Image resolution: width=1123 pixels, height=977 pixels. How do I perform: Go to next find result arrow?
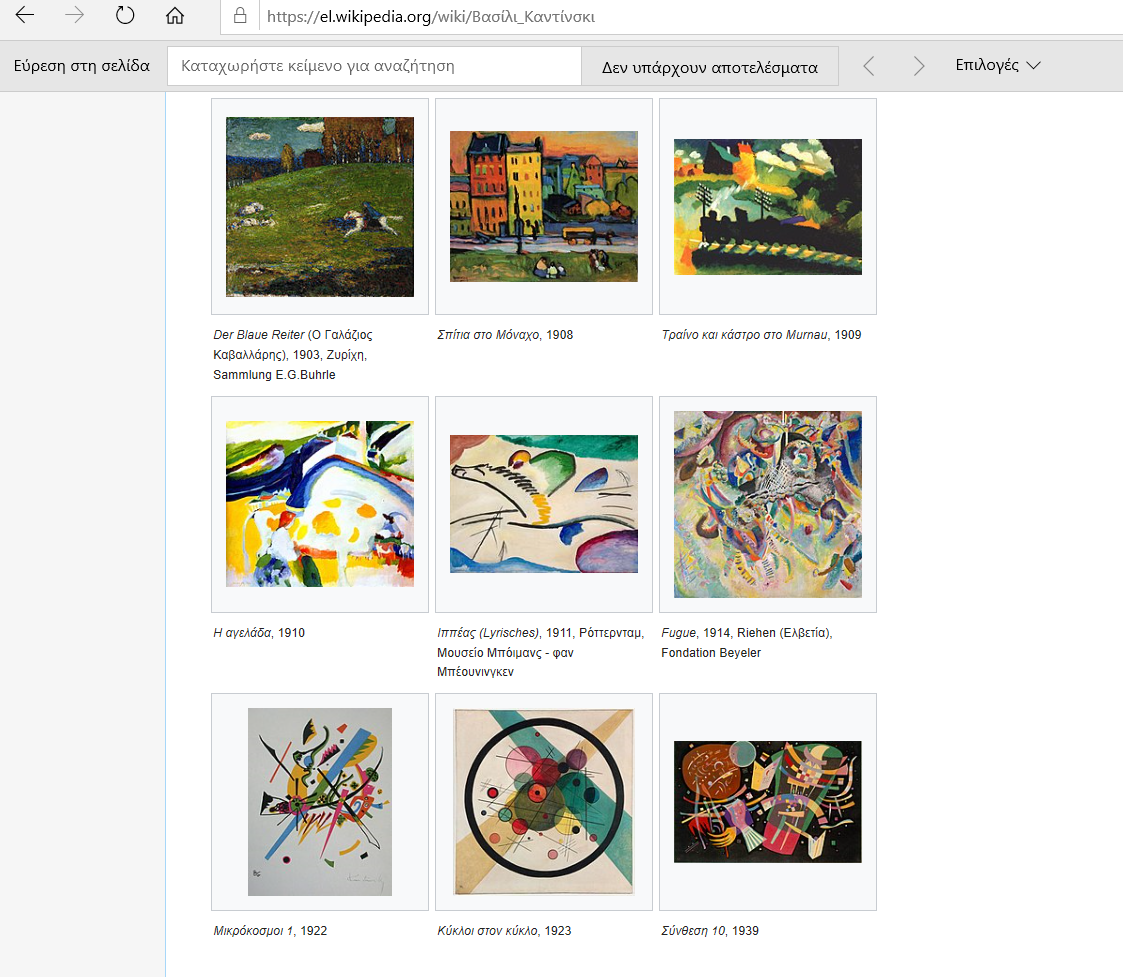pyautogui.click(x=919, y=66)
